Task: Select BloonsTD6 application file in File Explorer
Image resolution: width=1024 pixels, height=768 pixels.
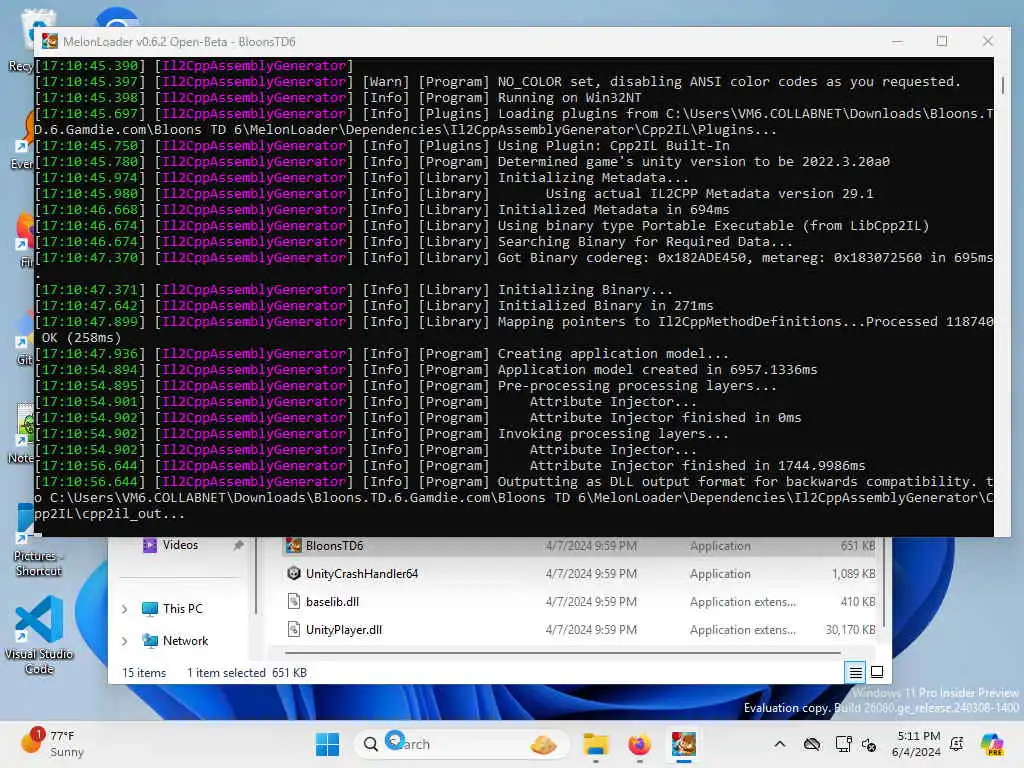Action: click(x=581, y=546)
